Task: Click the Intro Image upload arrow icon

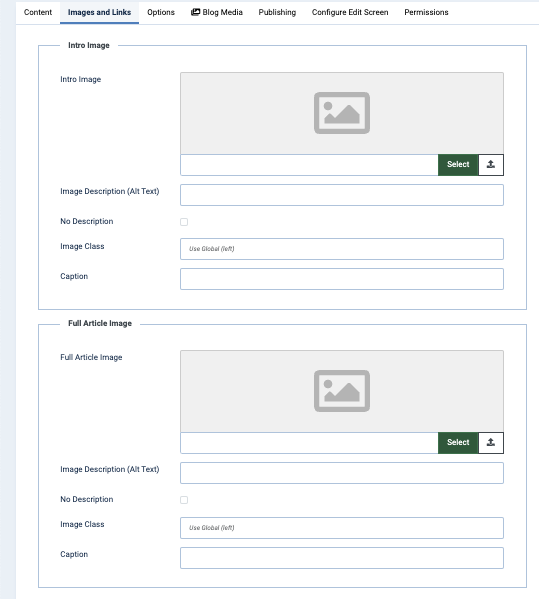Action: (491, 165)
